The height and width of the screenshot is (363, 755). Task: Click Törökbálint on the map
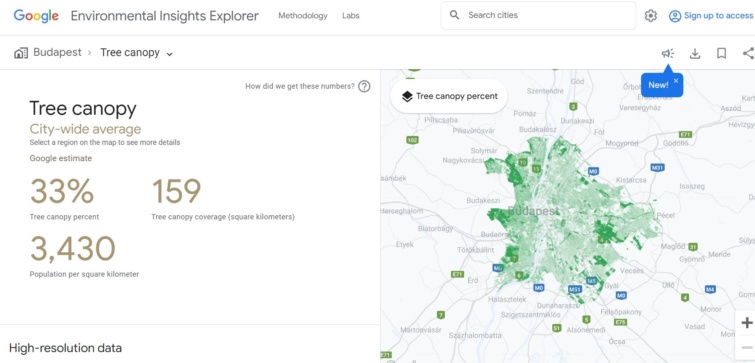(475, 250)
